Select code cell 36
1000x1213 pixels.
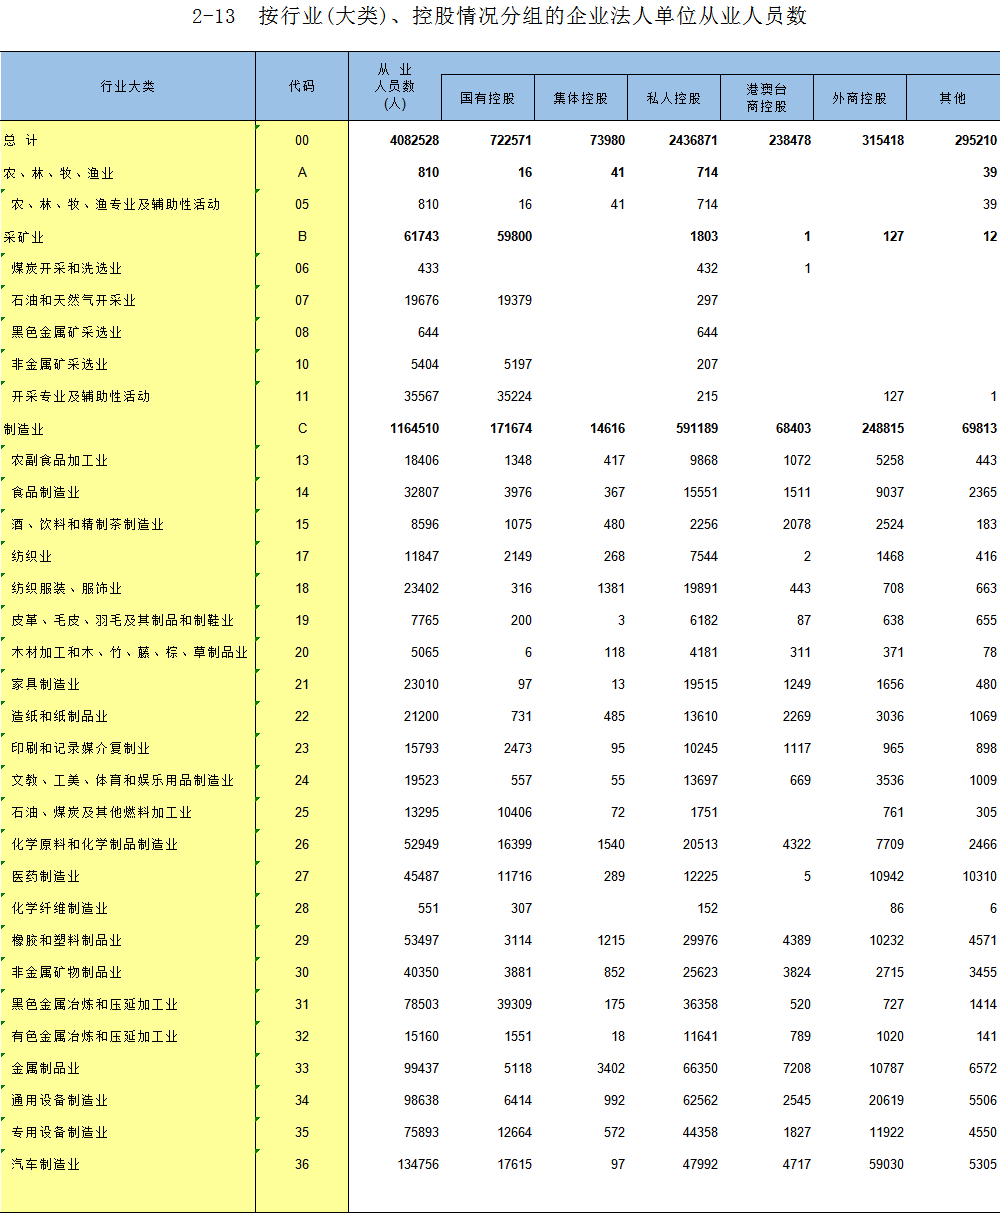point(302,1165)
